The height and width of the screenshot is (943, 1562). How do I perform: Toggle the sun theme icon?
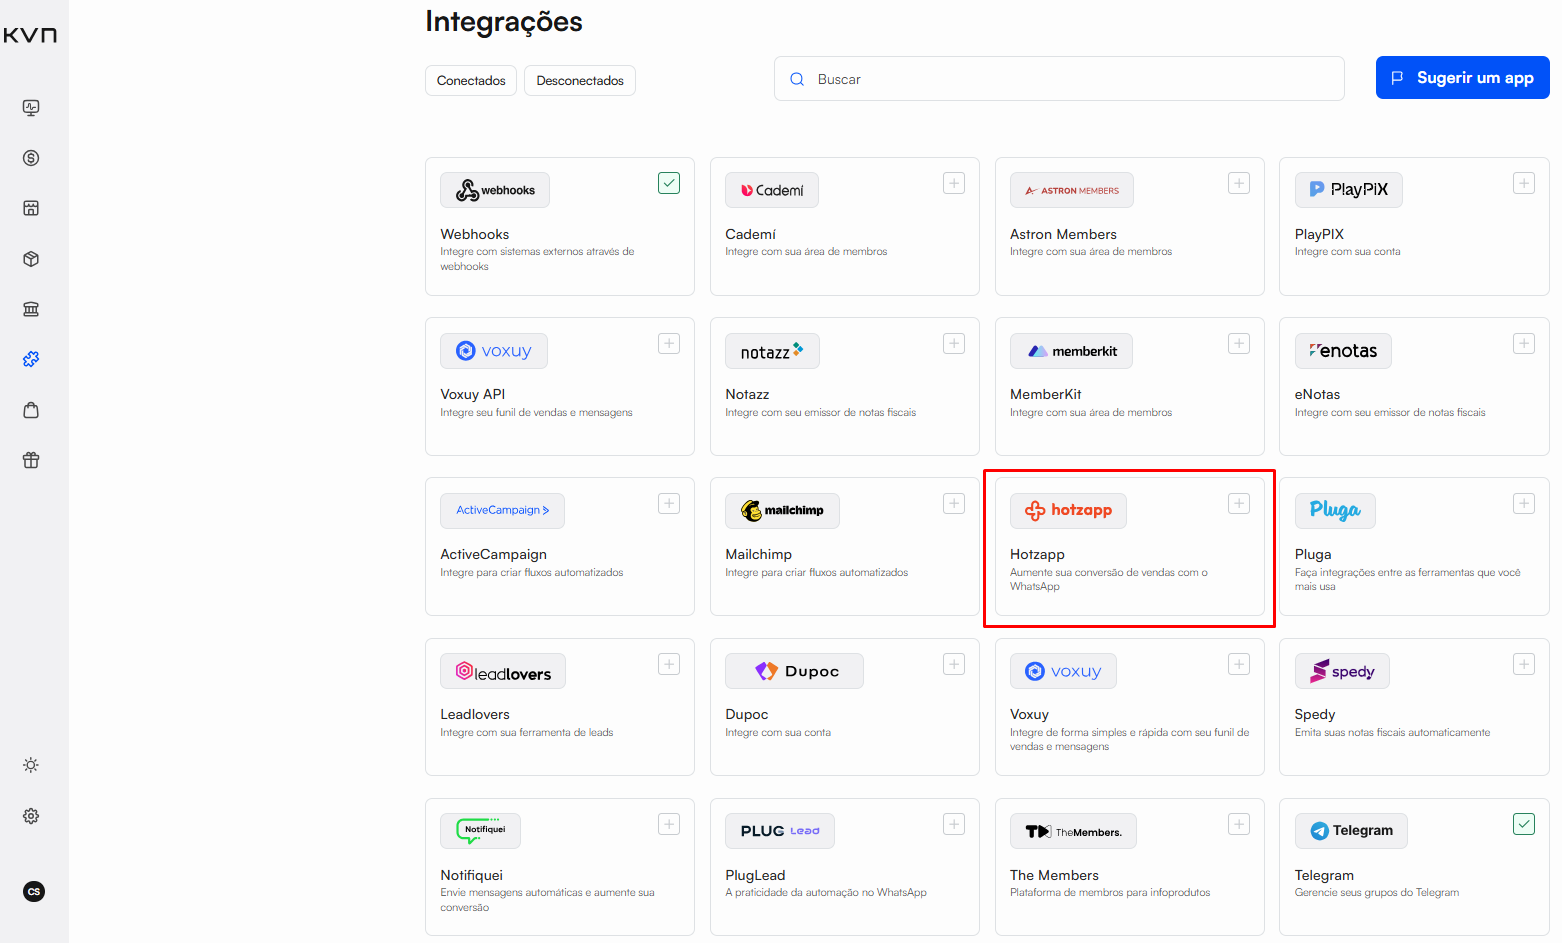[31, 765]
